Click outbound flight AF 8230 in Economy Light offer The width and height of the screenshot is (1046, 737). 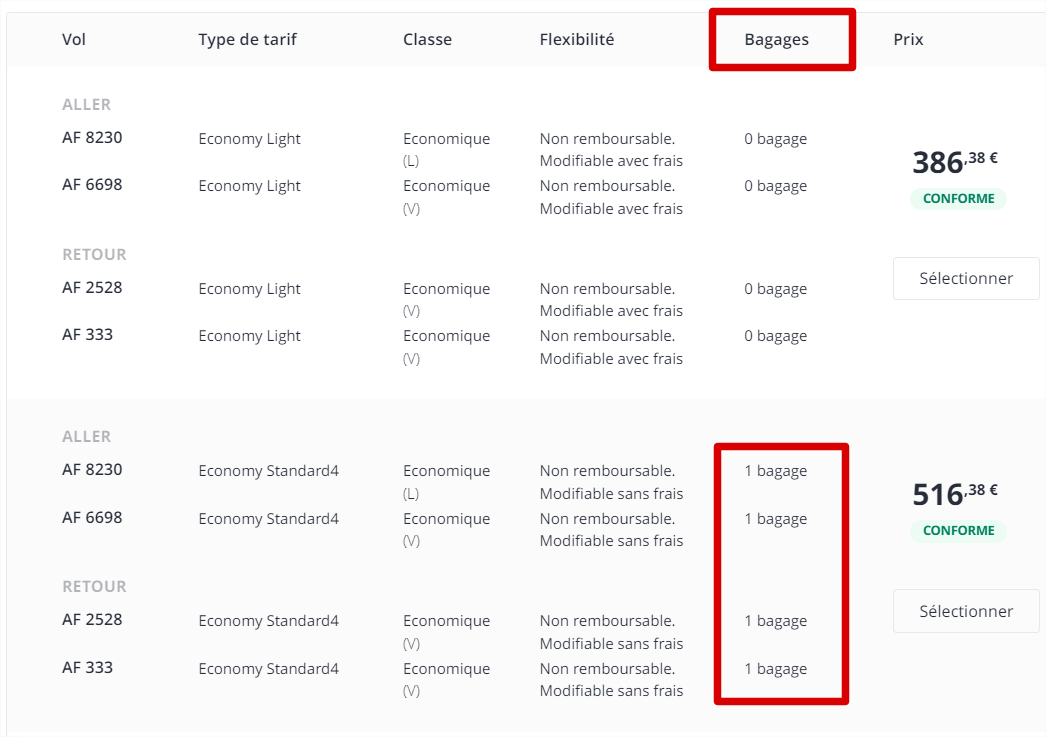click(92, 137)
